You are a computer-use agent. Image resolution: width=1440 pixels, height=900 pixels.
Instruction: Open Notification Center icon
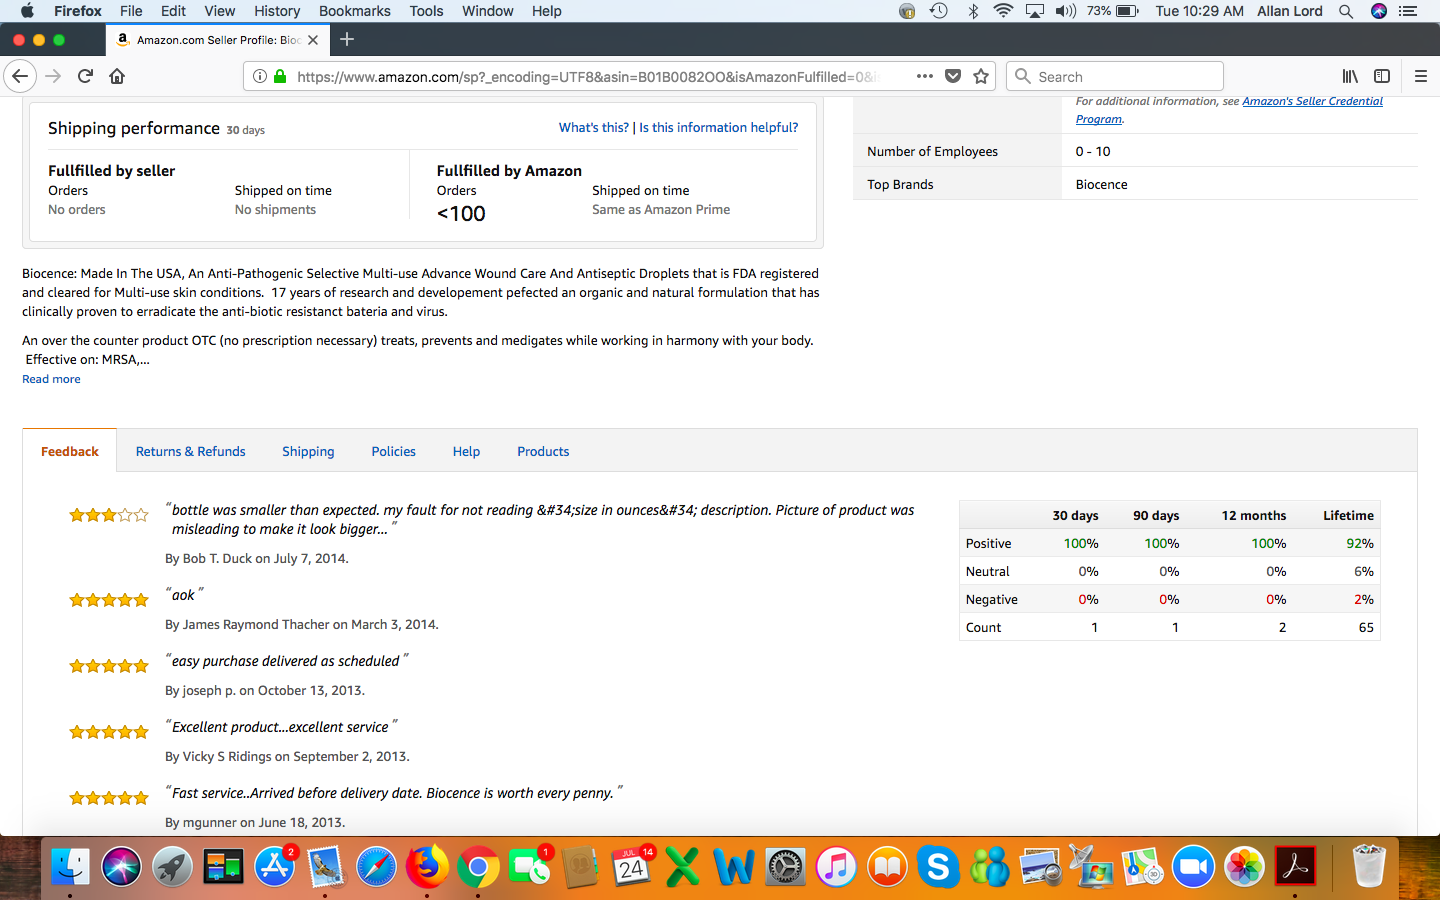coord(1408,11)
